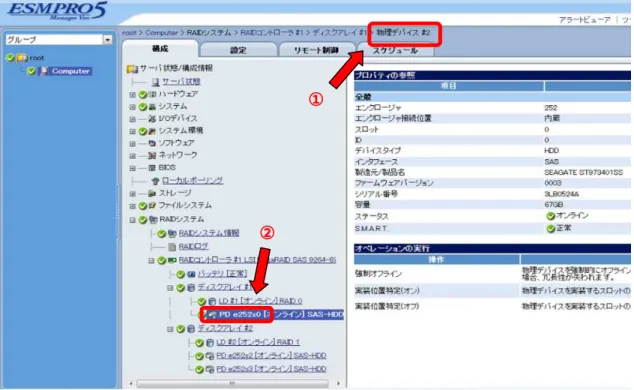Click the ESMPRO5 Manager logo

click(x=57, y=11)
